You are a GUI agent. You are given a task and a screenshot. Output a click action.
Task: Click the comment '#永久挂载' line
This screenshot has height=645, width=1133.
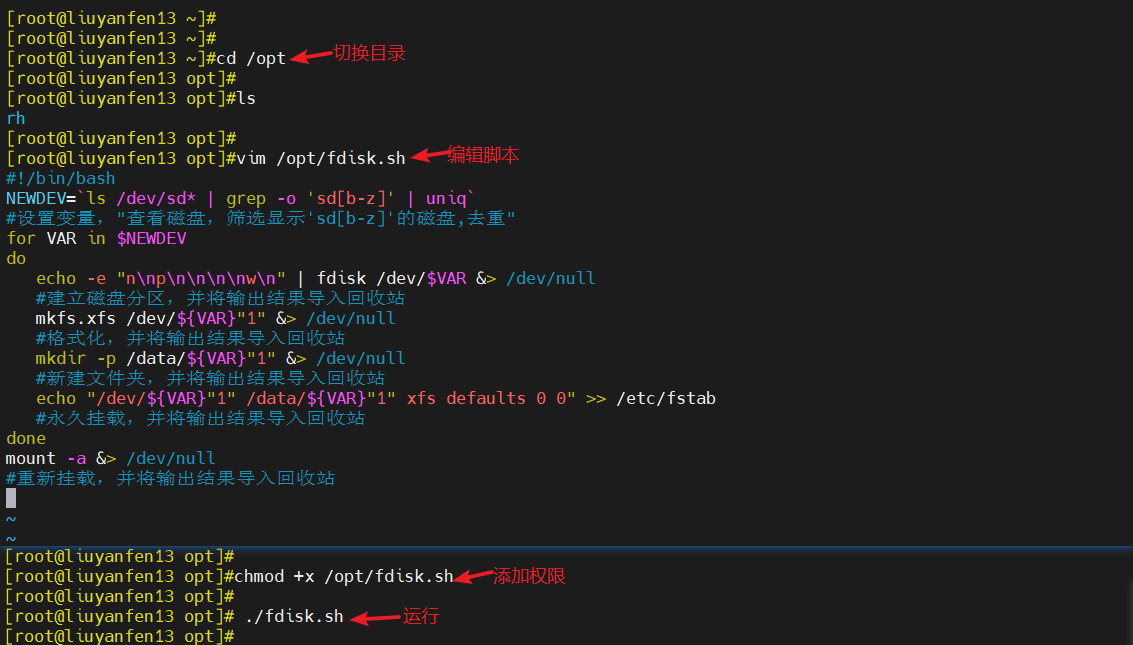[x=200, y=418]
